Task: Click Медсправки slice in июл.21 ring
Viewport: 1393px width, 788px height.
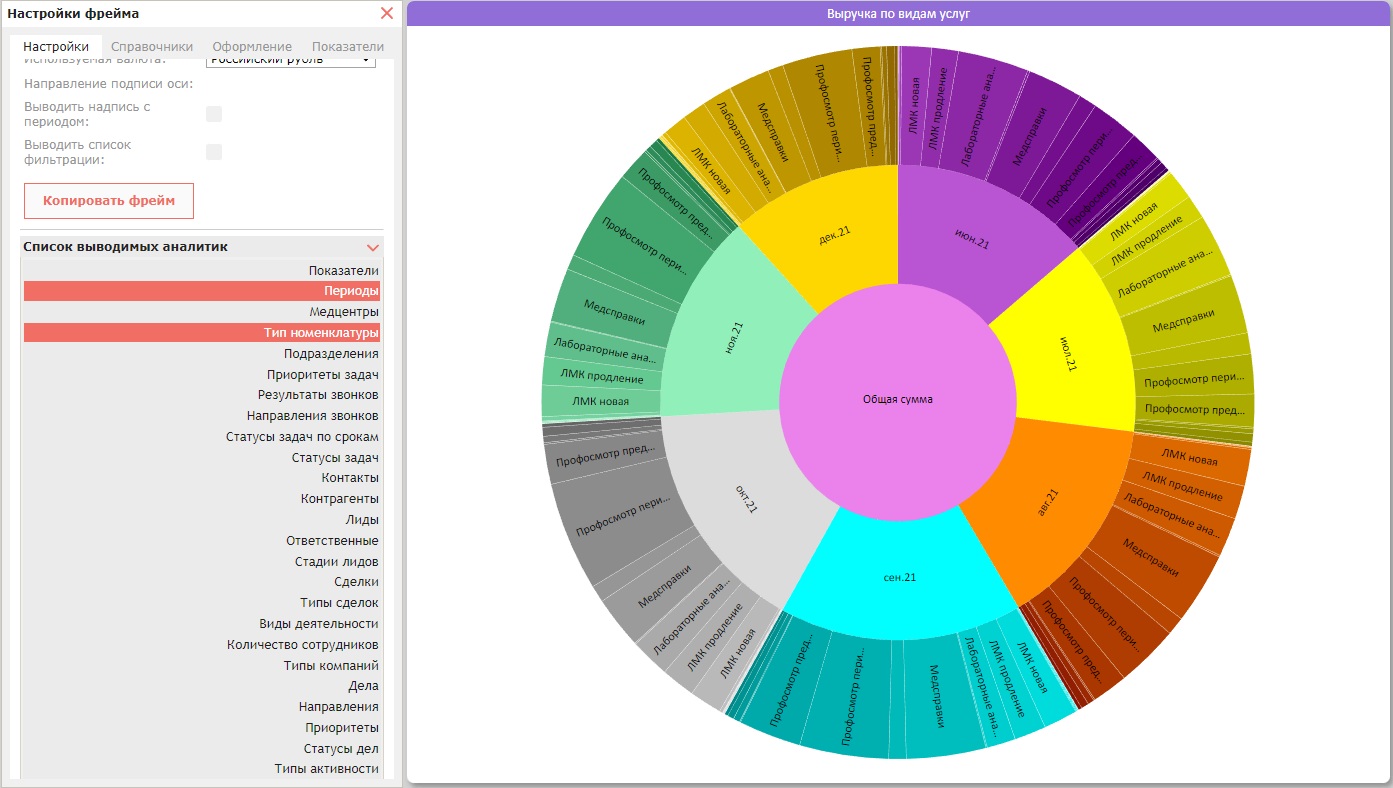Action: 1184,322
